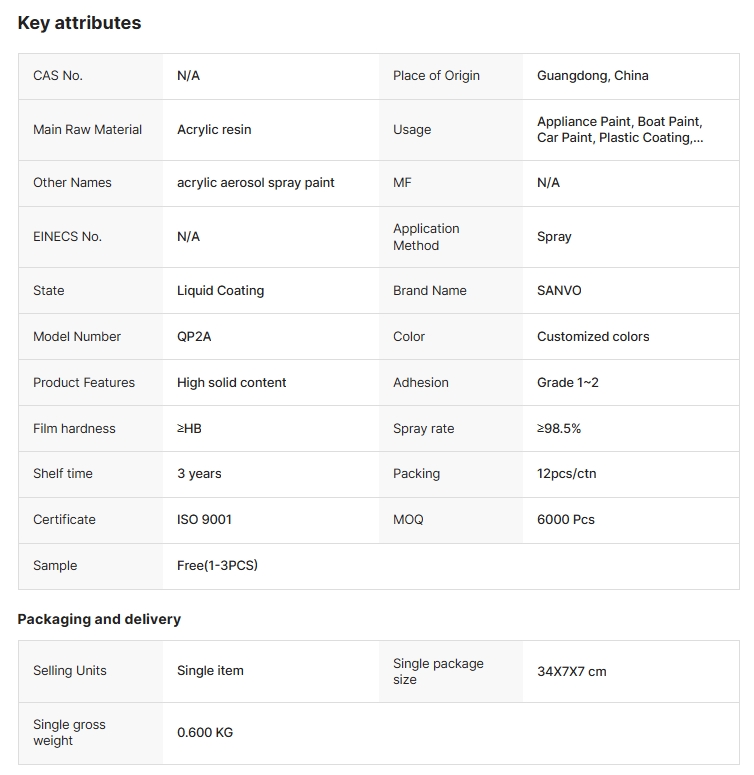This screenshot has height=775, width=754.
Task: Select the Acrylic resin raw material value
Action: (x=214, y=130)
